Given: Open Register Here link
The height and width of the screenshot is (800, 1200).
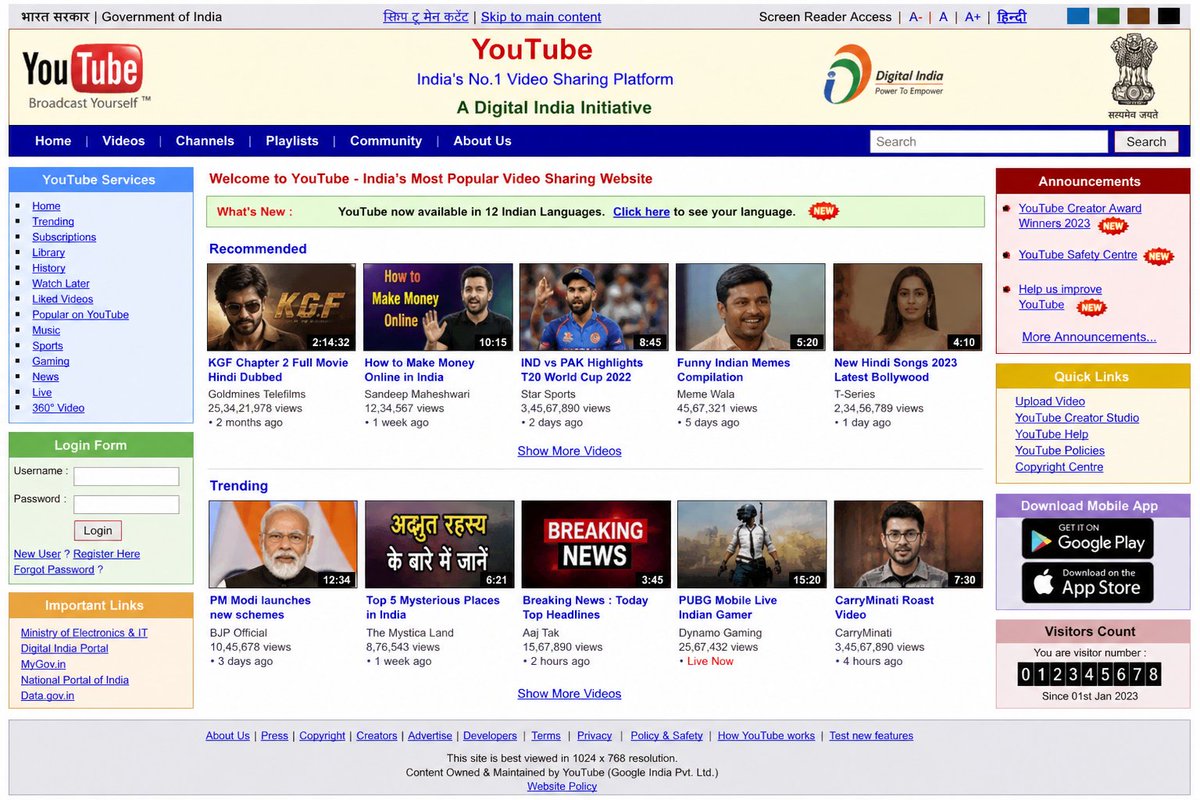Looking at the screenshot, I should click(106, 554).
